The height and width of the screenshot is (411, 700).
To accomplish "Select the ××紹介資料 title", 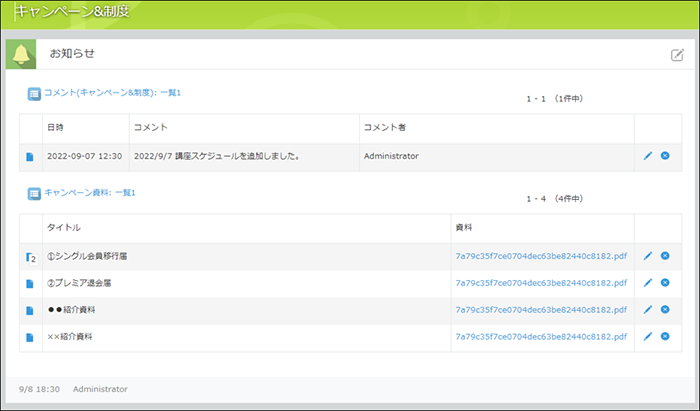I will [x=70, y=336].
